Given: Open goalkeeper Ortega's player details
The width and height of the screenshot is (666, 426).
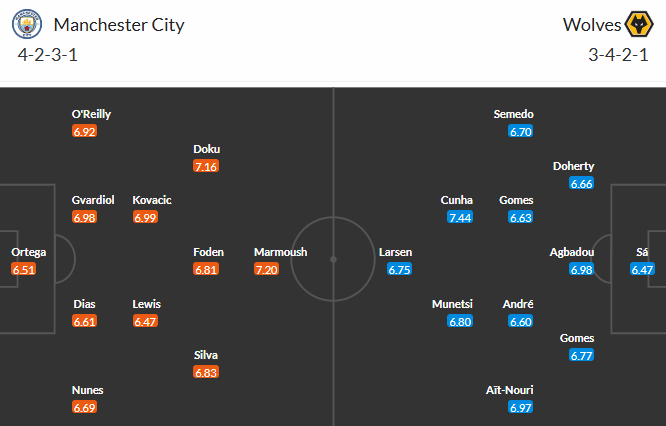Looking at the screenshot, I should click(28, 252).
